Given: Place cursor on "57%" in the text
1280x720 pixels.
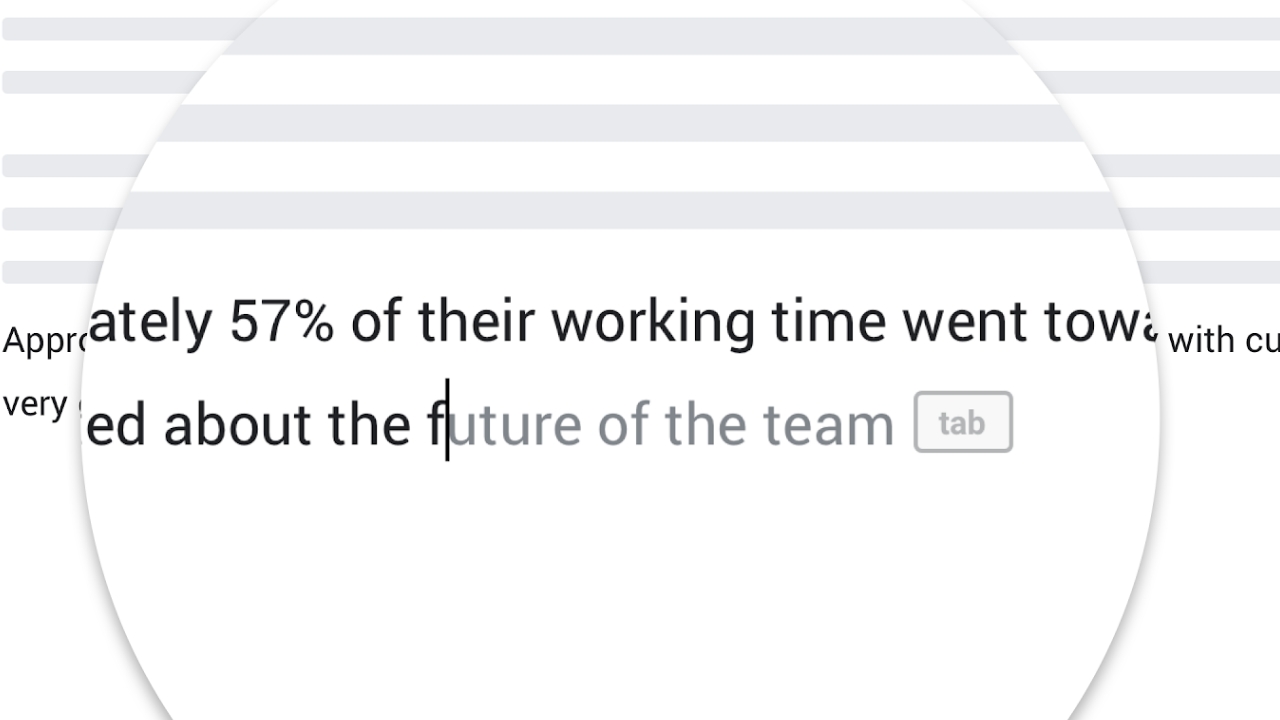Looking at the screenshot, I should tap(281, 323).
